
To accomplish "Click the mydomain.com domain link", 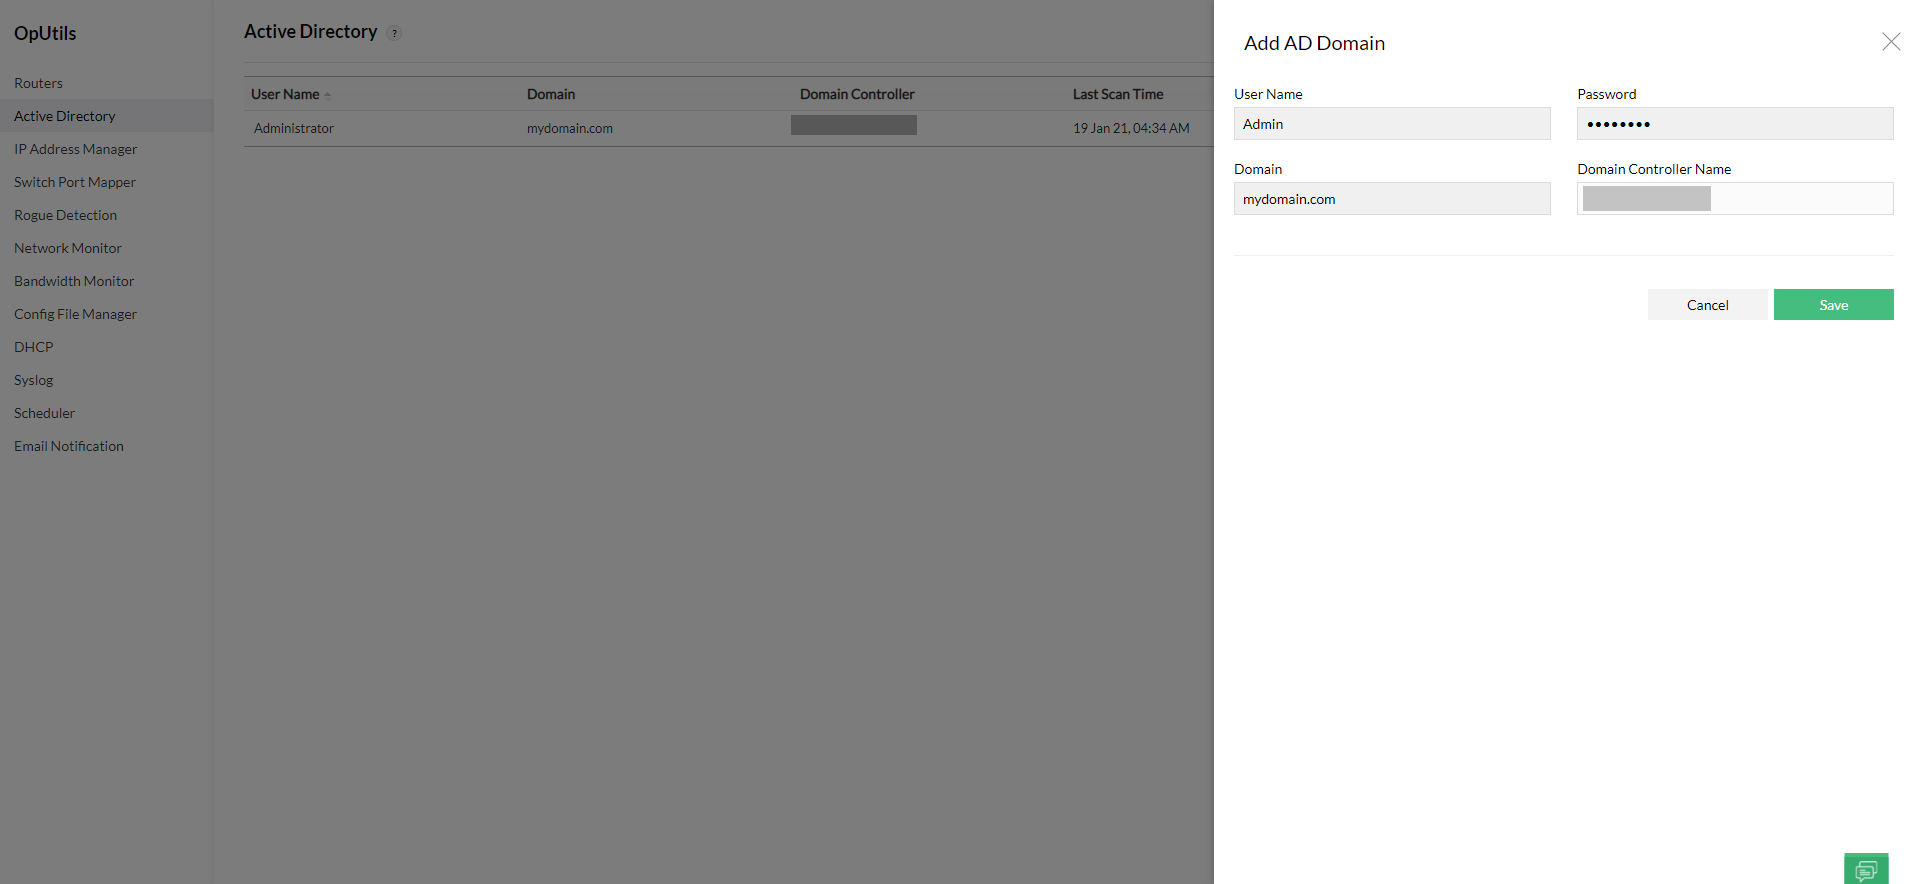I will click(x=570, y=128).
